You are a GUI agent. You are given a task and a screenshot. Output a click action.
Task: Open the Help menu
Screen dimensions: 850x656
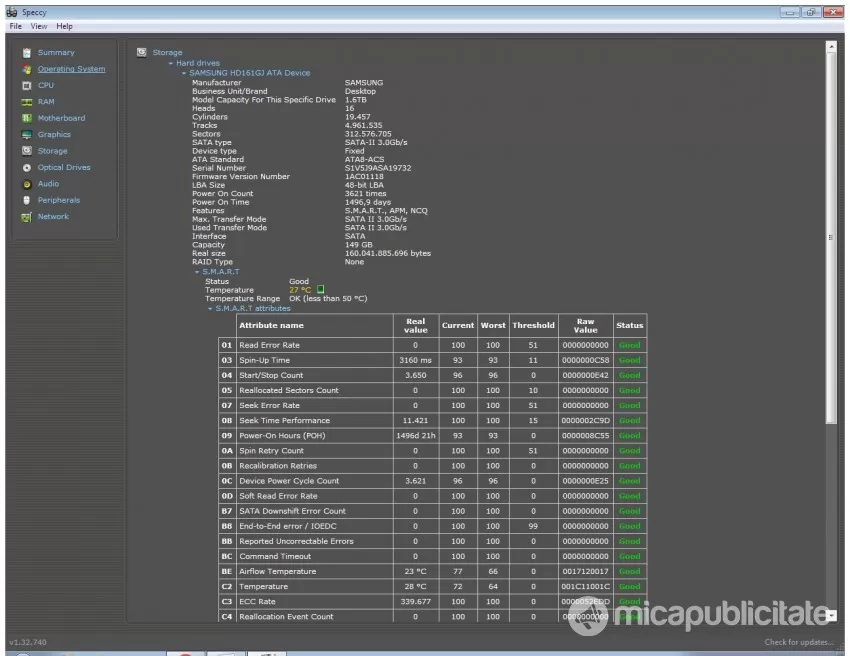[65, 26]
